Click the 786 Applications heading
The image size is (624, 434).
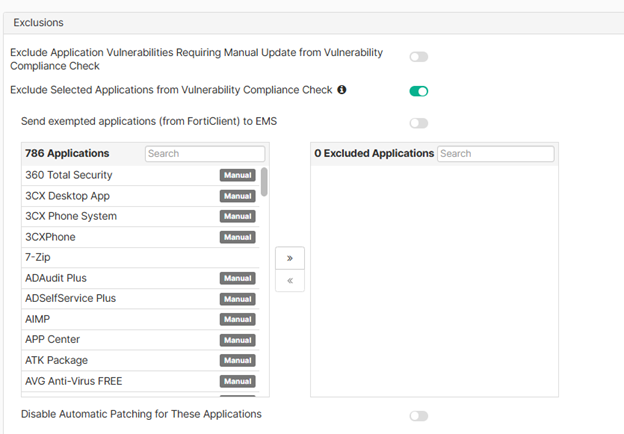tap(67, 153)
